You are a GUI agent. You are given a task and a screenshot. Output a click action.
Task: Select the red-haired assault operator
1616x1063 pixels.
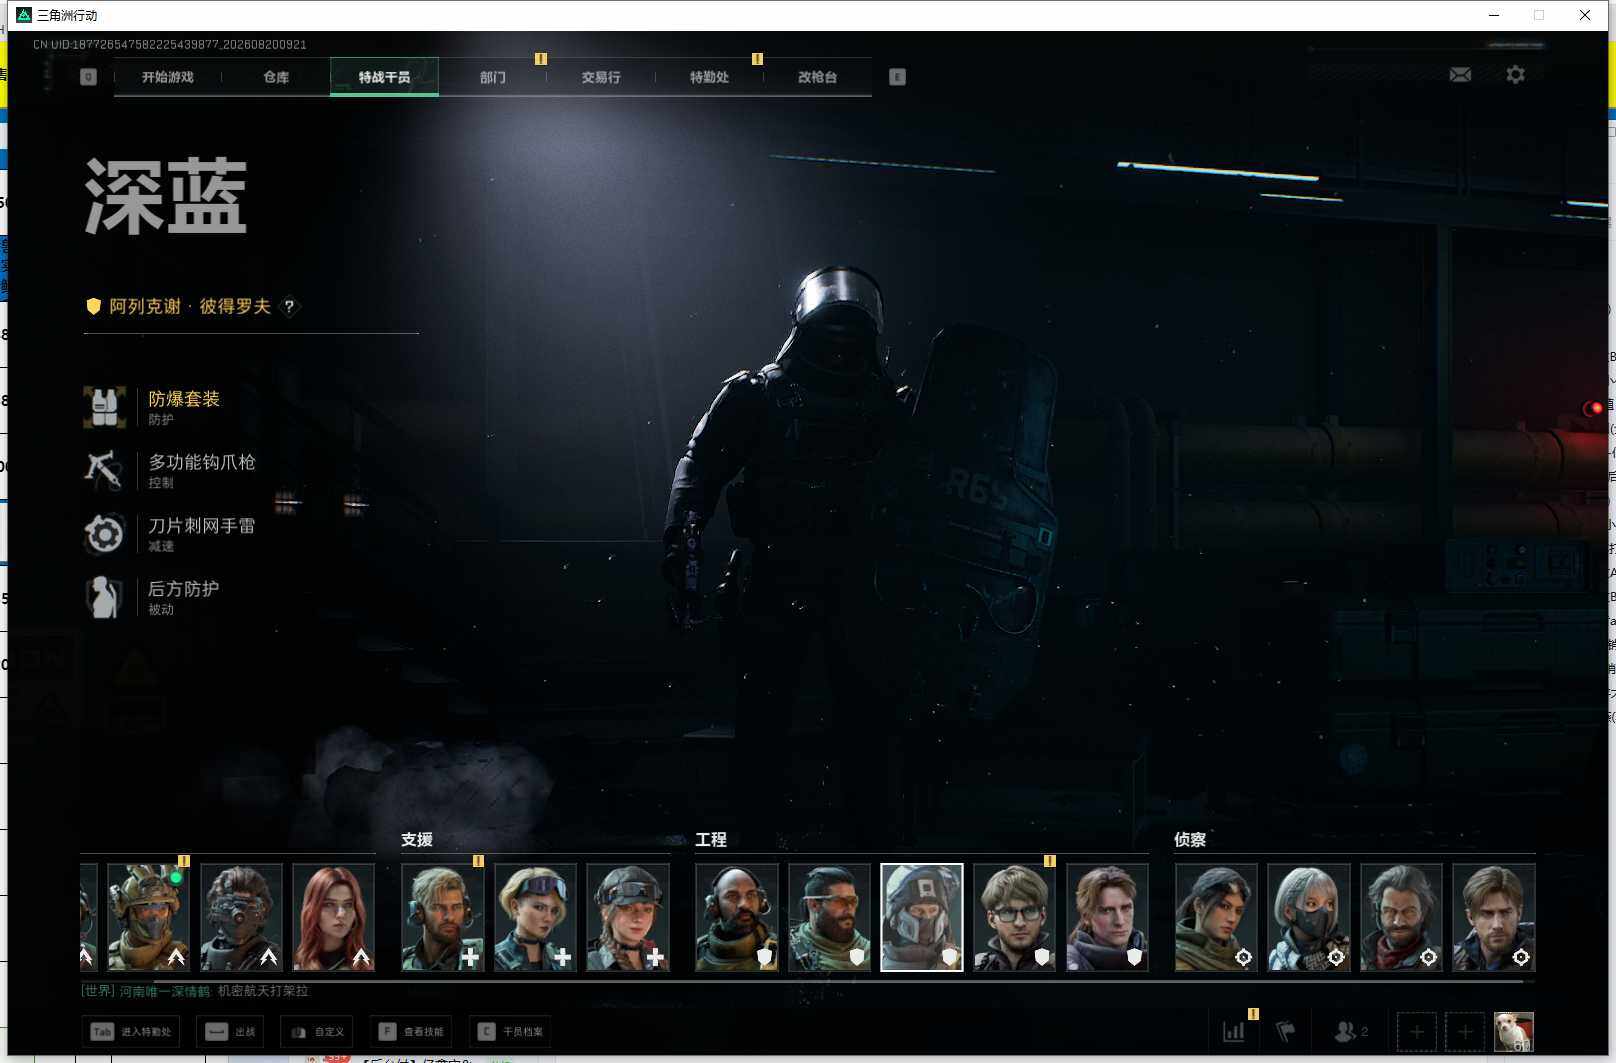334,918
